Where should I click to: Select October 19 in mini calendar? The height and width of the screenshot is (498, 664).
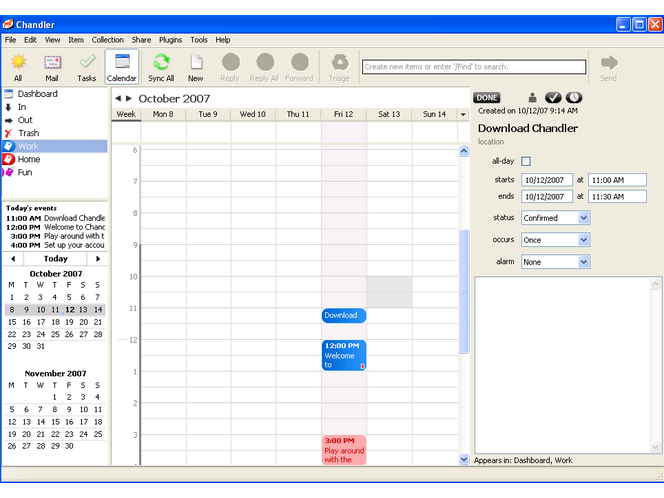tap(69, 322)
